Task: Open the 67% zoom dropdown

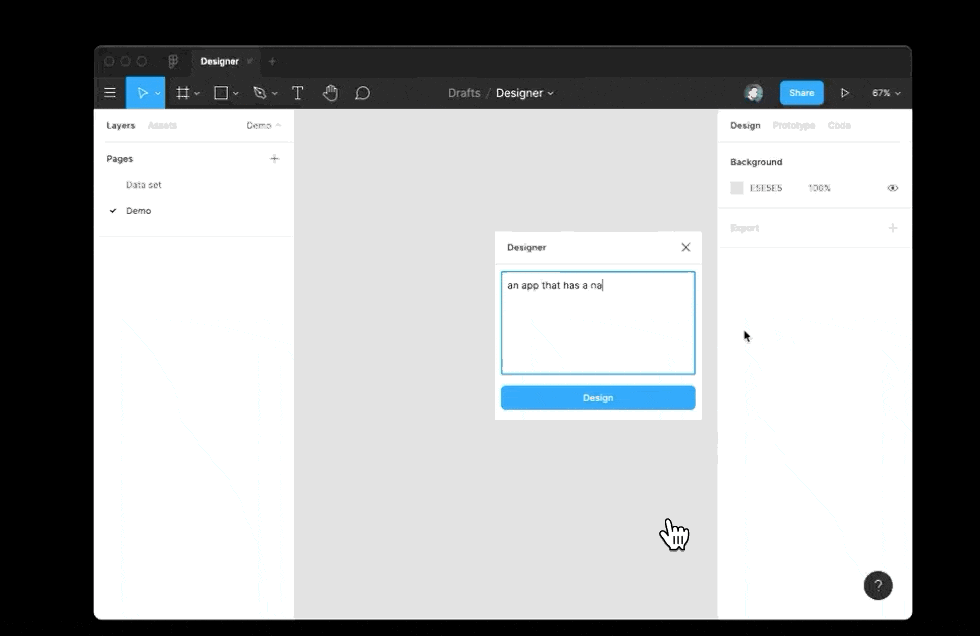Action: tap(886, 93)
